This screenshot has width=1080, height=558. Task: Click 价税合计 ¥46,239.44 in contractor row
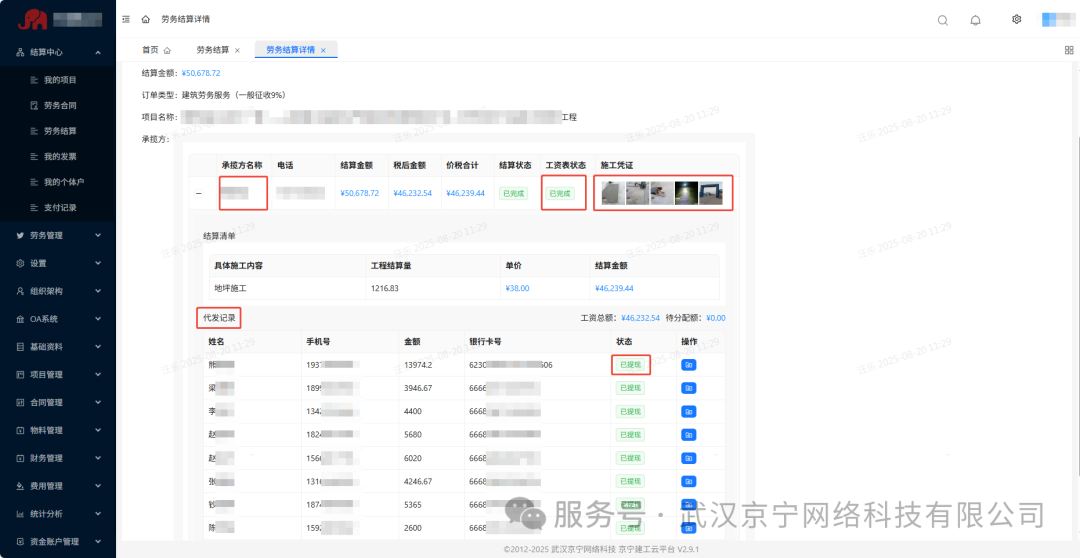466,193
